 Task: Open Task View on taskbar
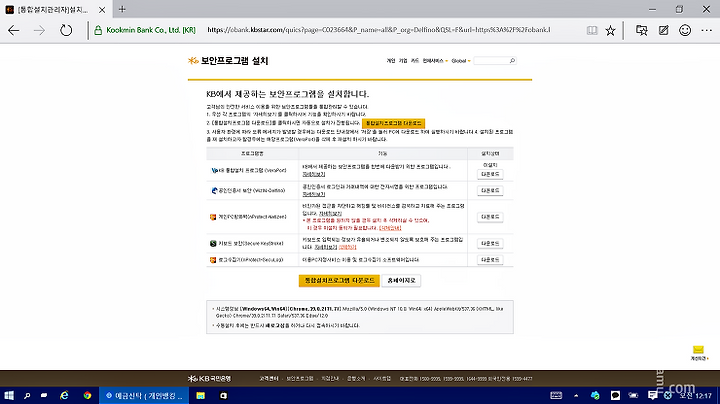44,395
